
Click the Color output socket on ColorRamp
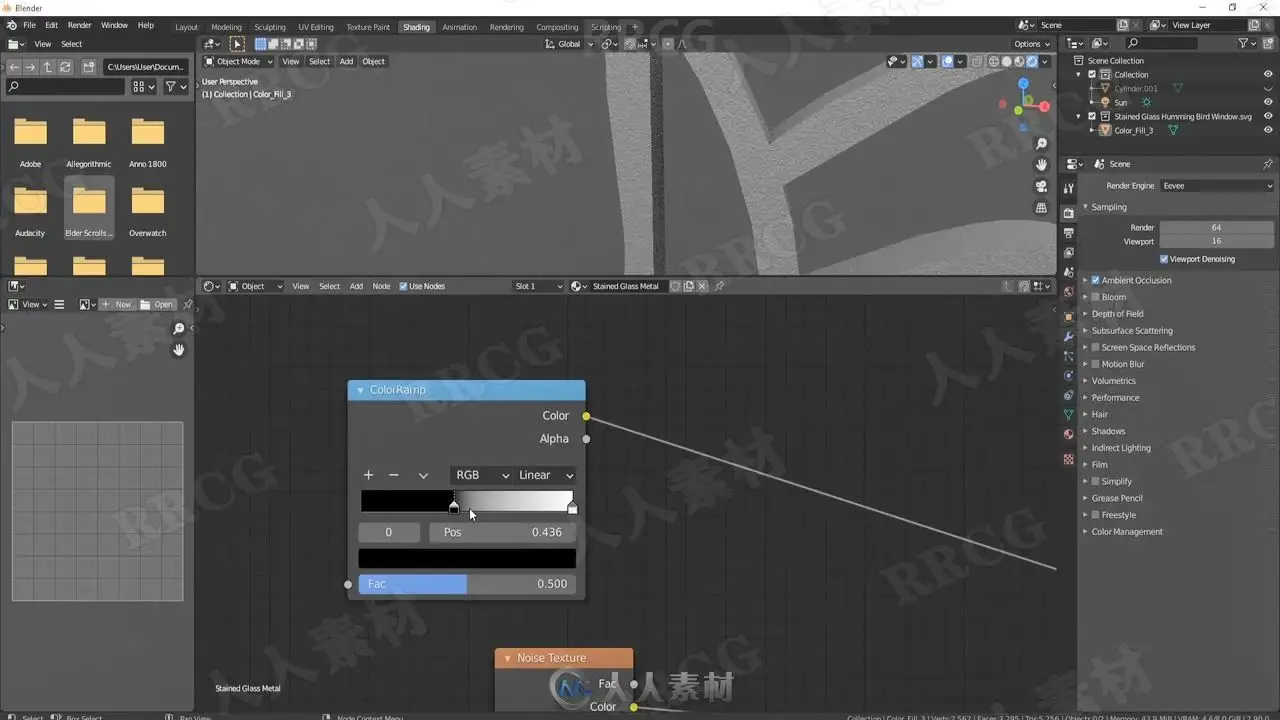point(586,416)
